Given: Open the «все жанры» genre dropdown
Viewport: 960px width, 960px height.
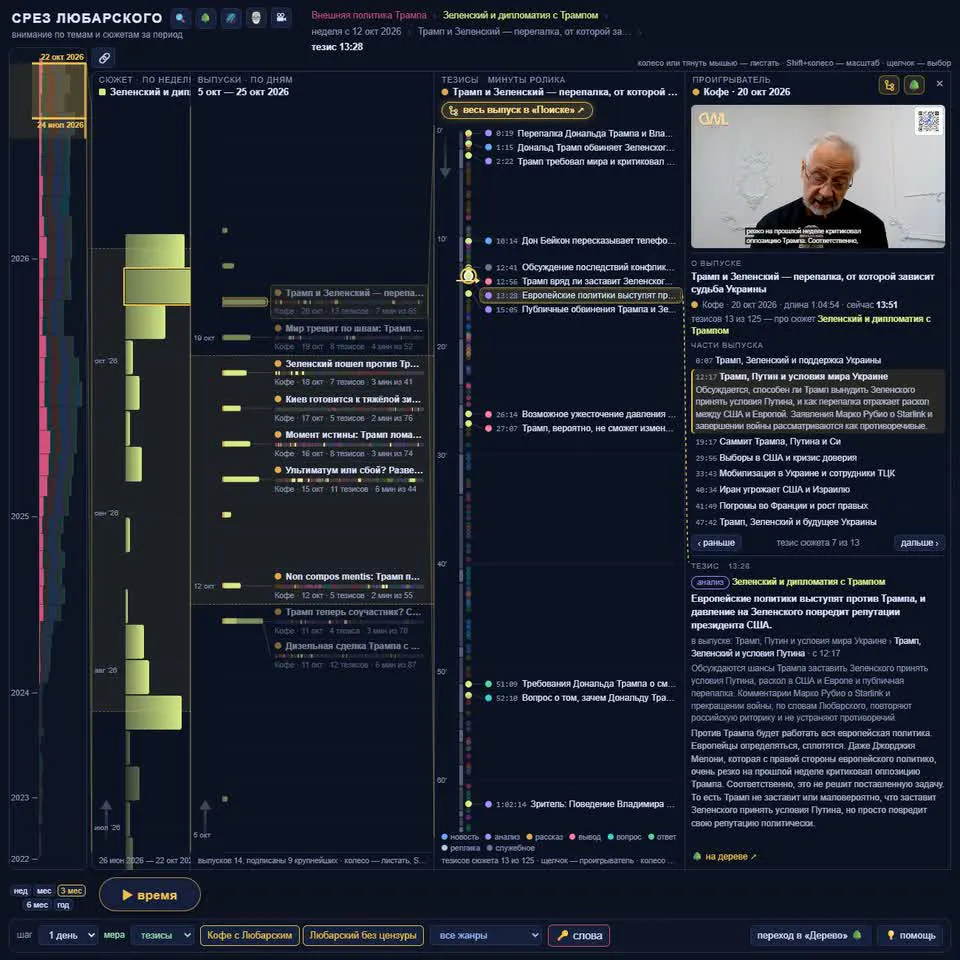Looking at the screenshot, I should (485, 935).
